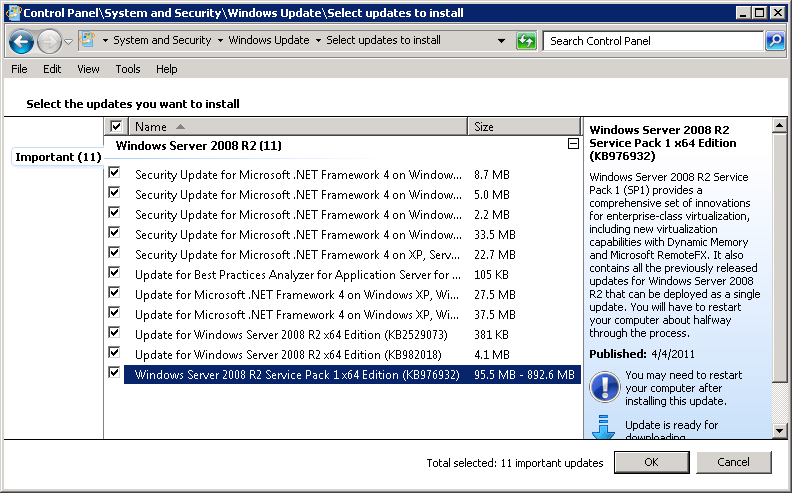Uncheck the 33.5 MB .NET security update
The height and width of the screenshot is (493, 792).
(x=114, y=232)
